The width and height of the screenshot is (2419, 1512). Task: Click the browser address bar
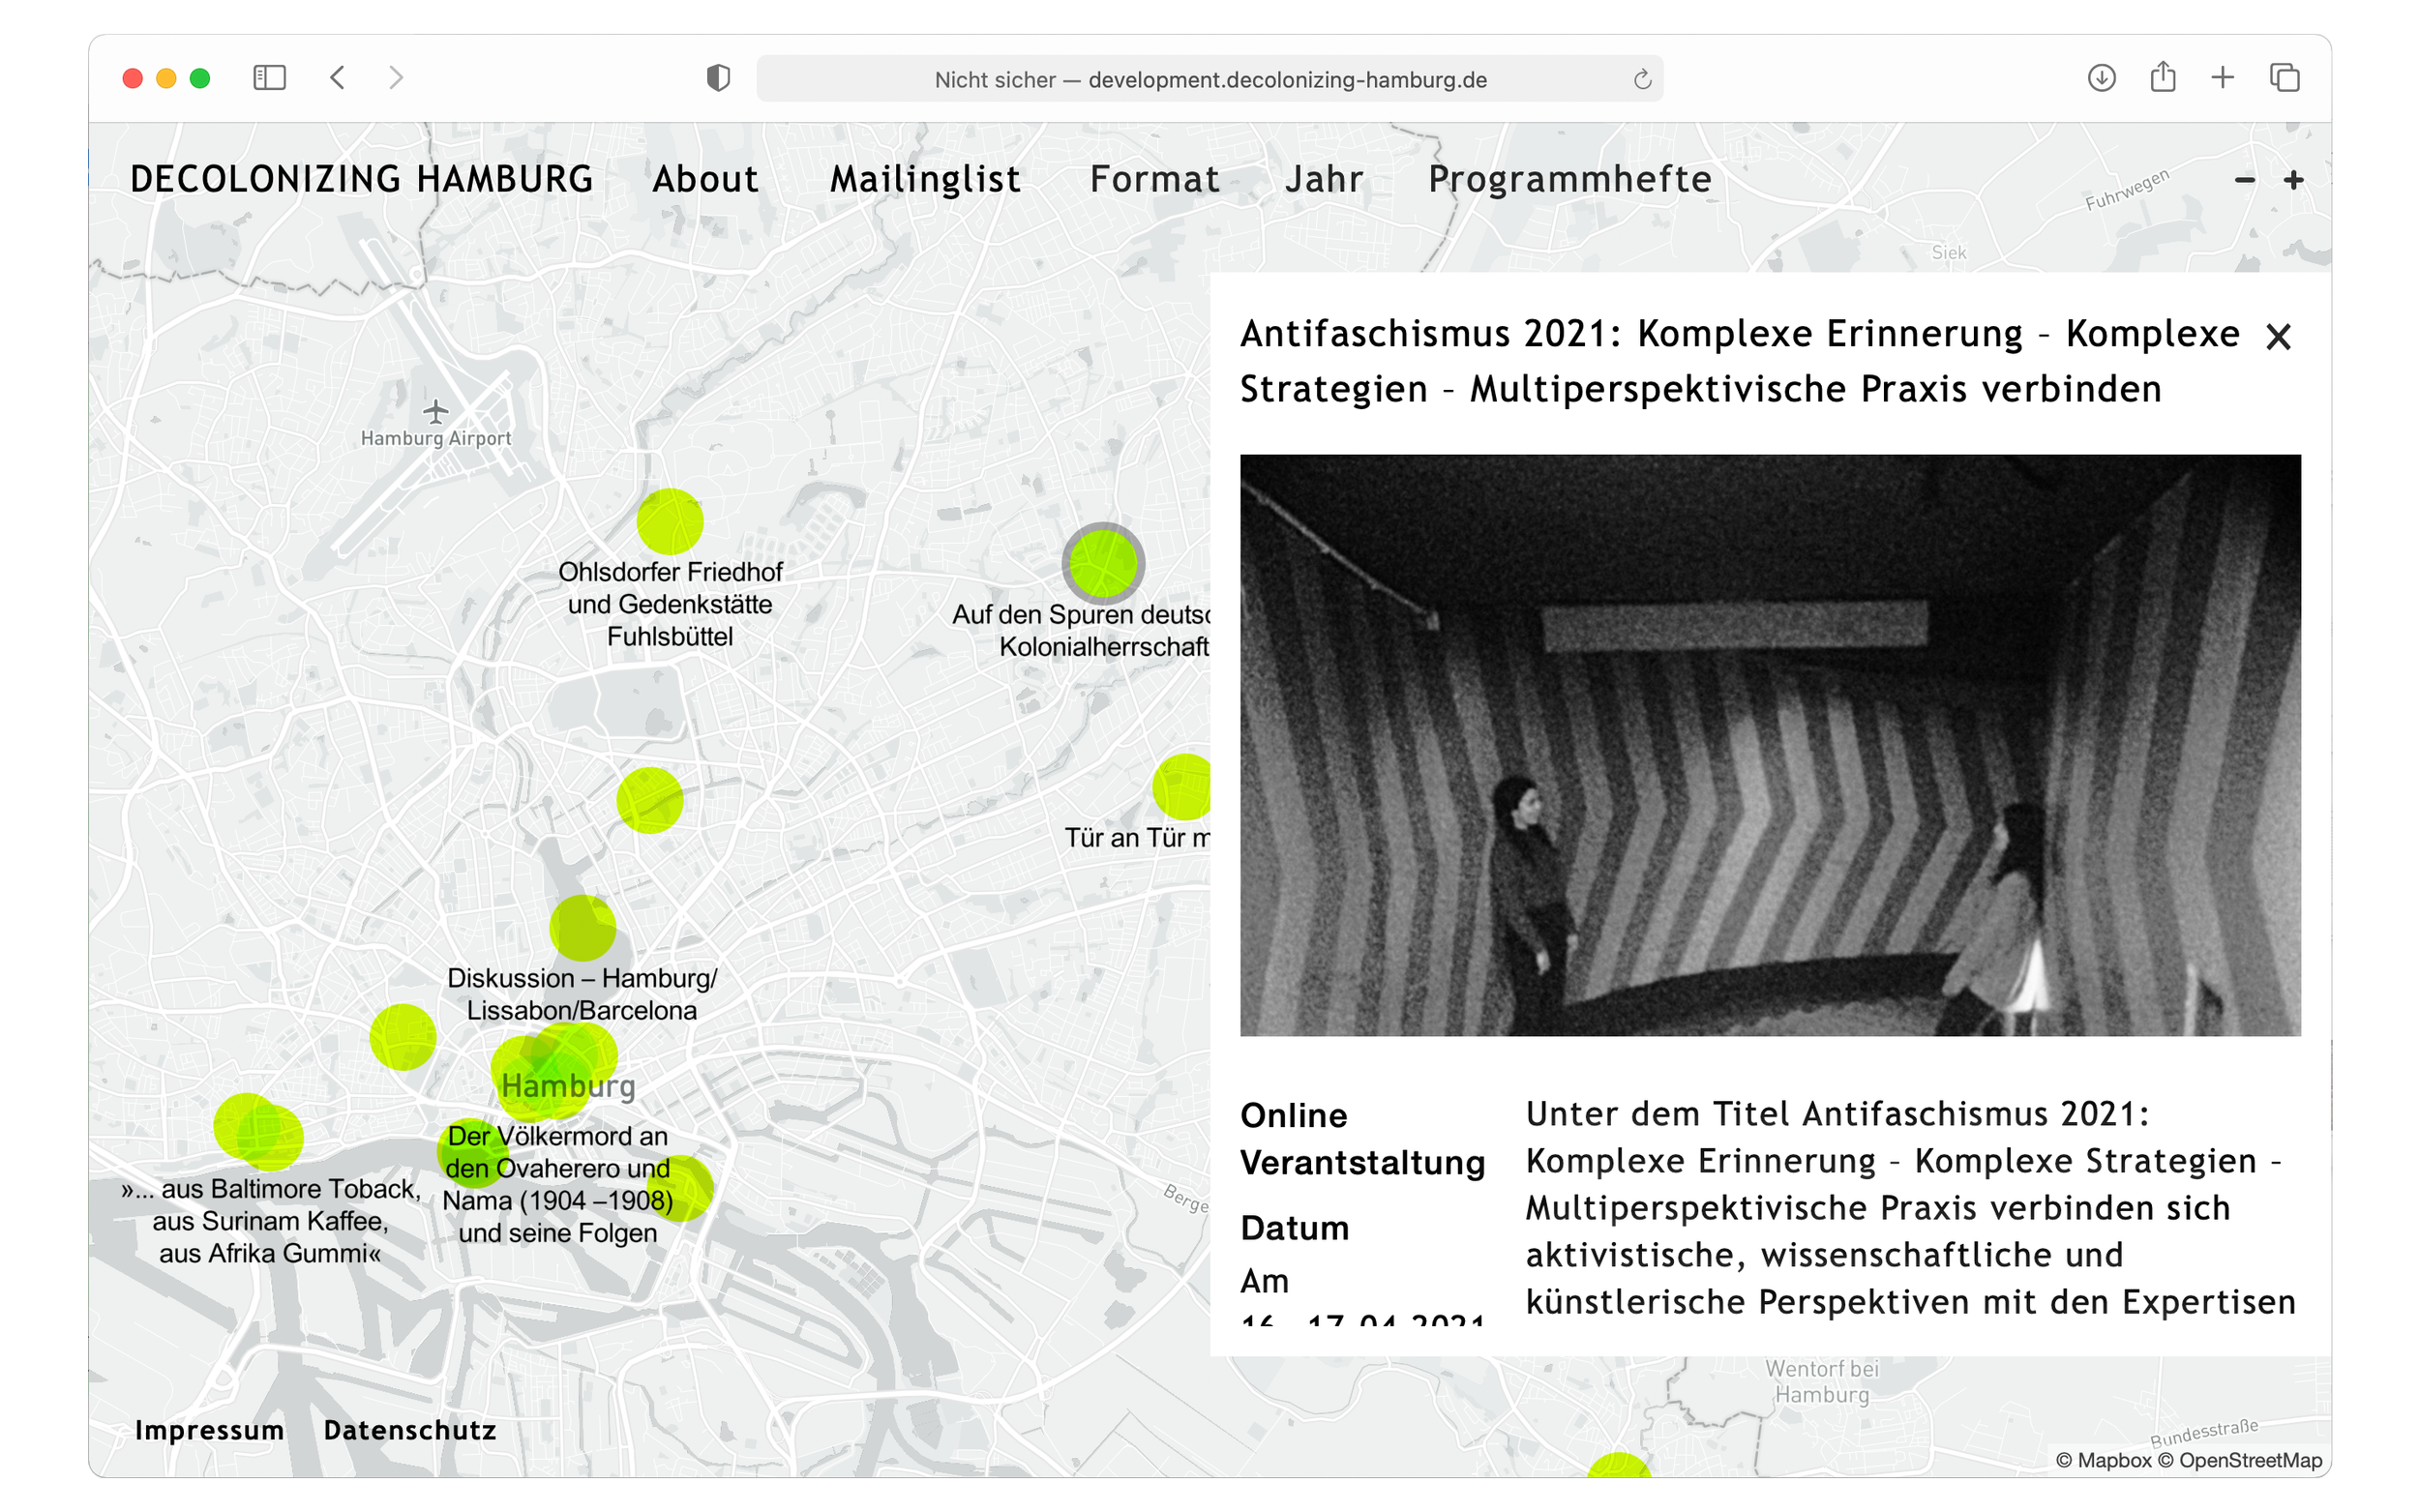tap(1209, 80)
